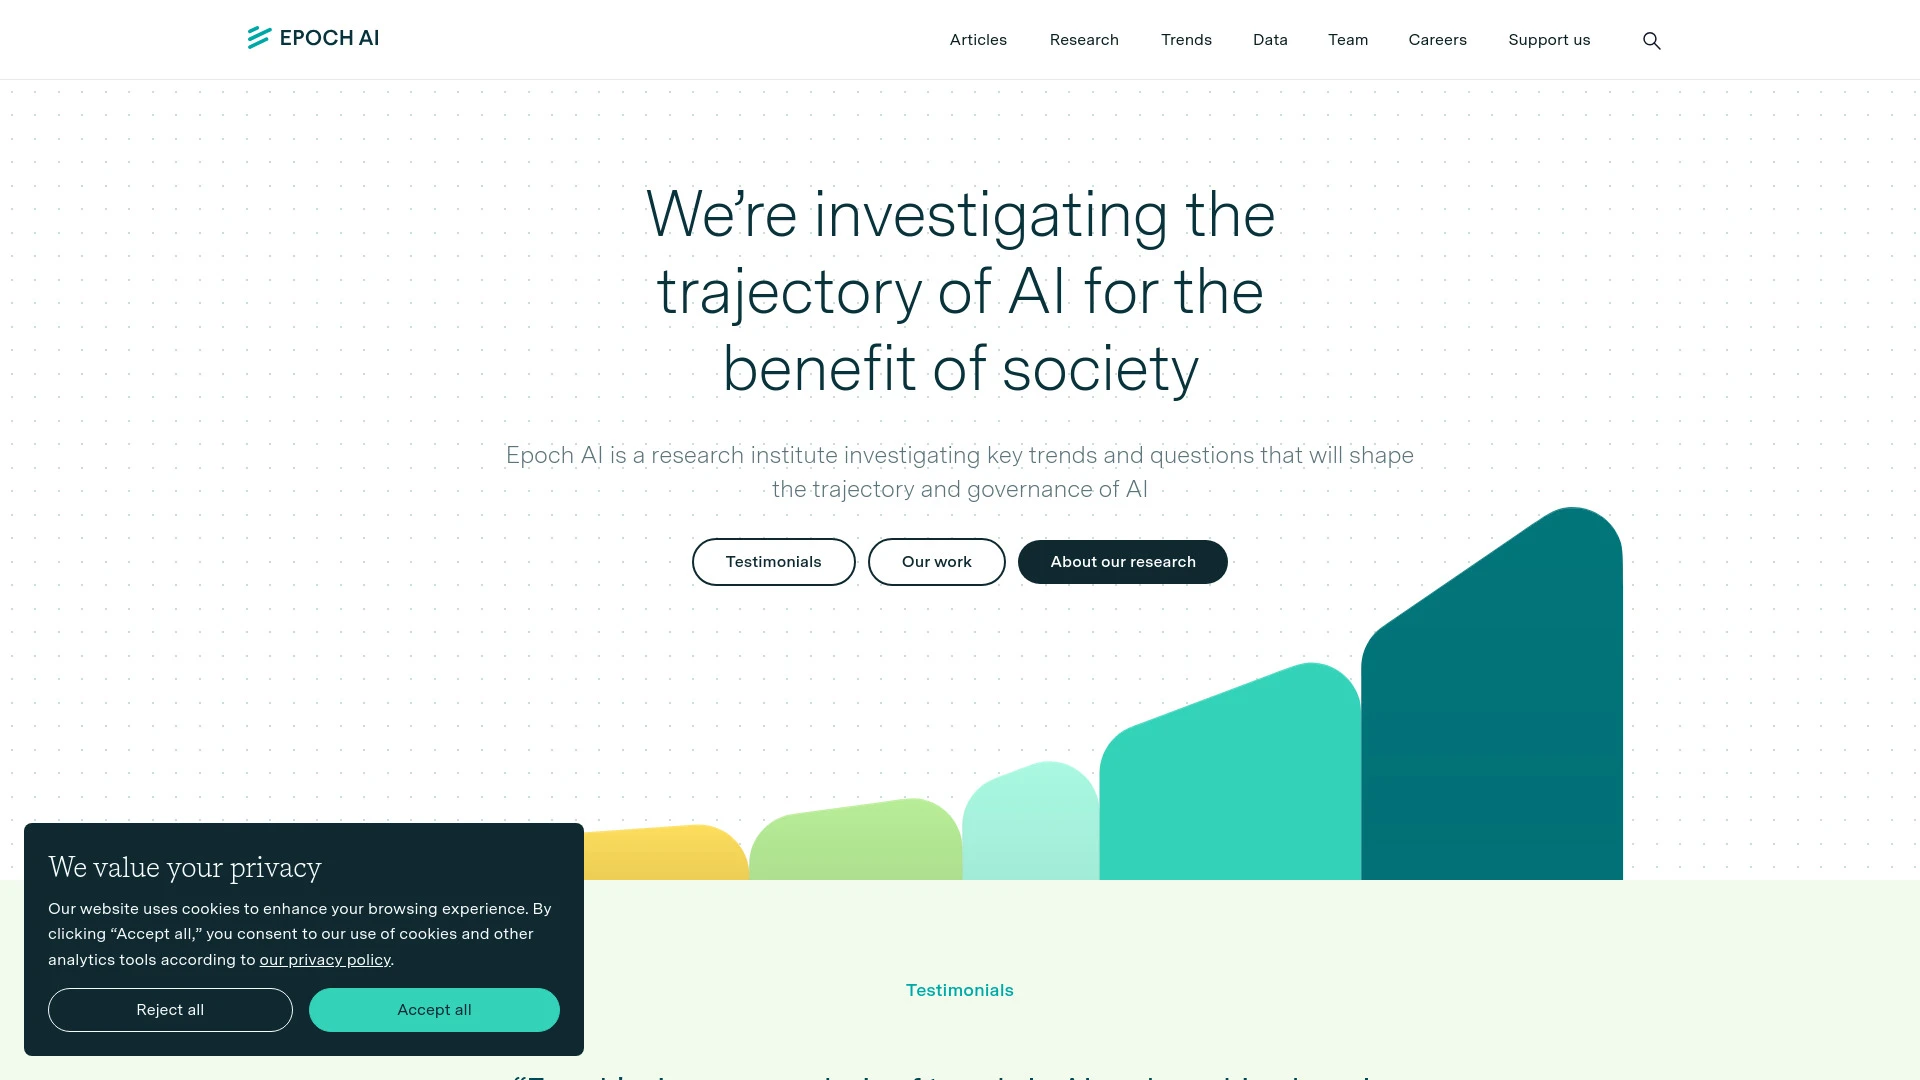Toggle cookie consent rejection
This screenshot has height=1080, width=1920.
[x=170, y=1010]
